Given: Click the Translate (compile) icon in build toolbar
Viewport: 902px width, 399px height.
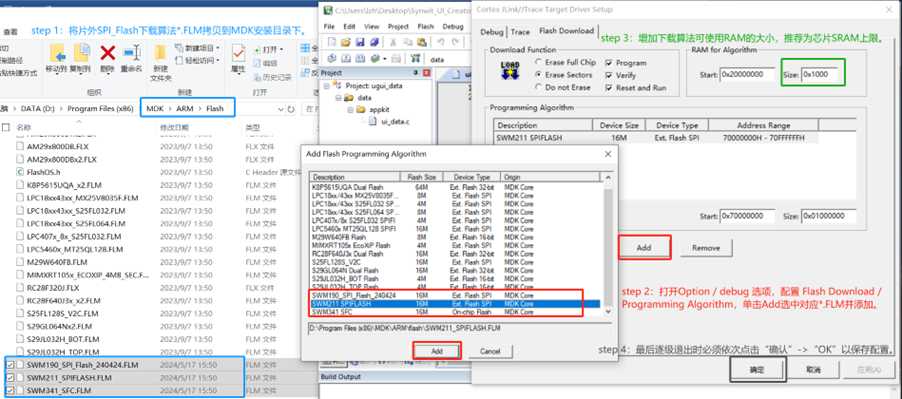Looking at the screenshot, I should click(x=332, y=59).
